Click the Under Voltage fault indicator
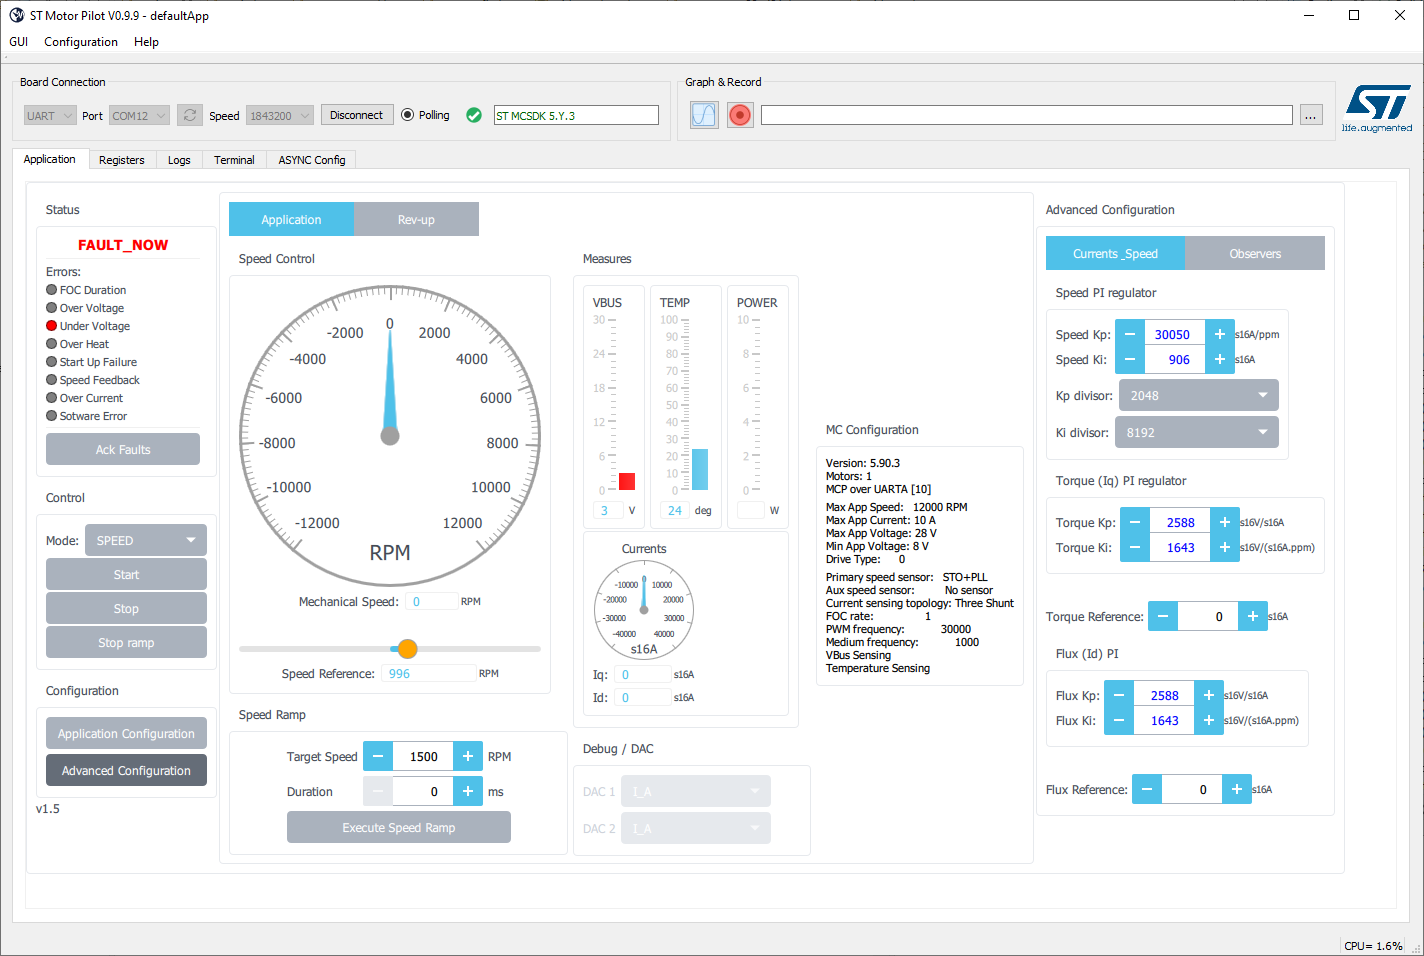The image size is (1424, 956). click(x=51, y=326)
